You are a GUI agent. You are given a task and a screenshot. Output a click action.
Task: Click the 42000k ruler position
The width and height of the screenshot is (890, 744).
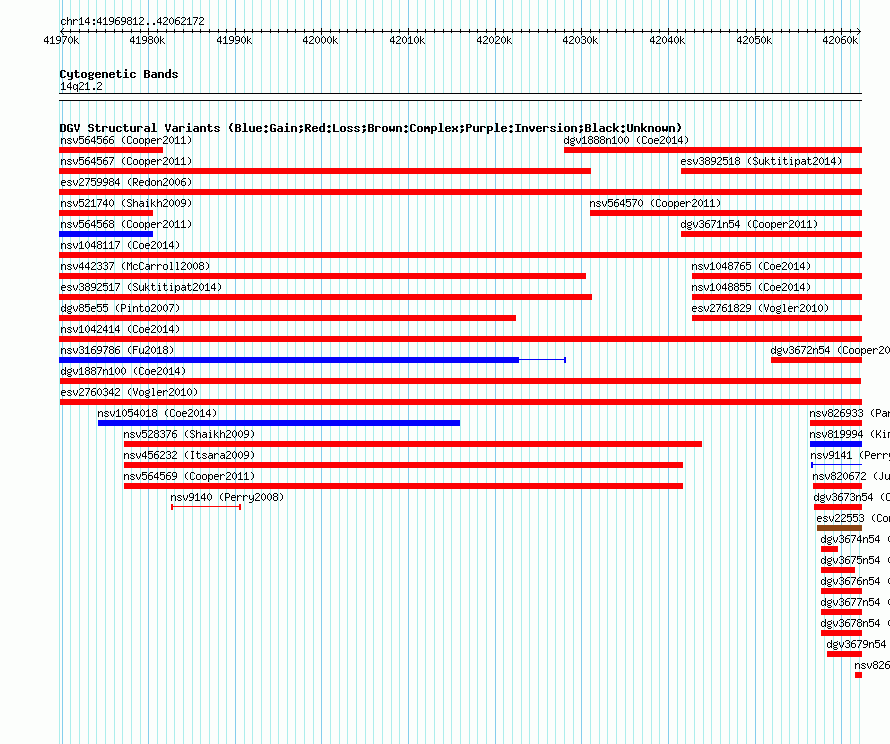pos(320,40)
